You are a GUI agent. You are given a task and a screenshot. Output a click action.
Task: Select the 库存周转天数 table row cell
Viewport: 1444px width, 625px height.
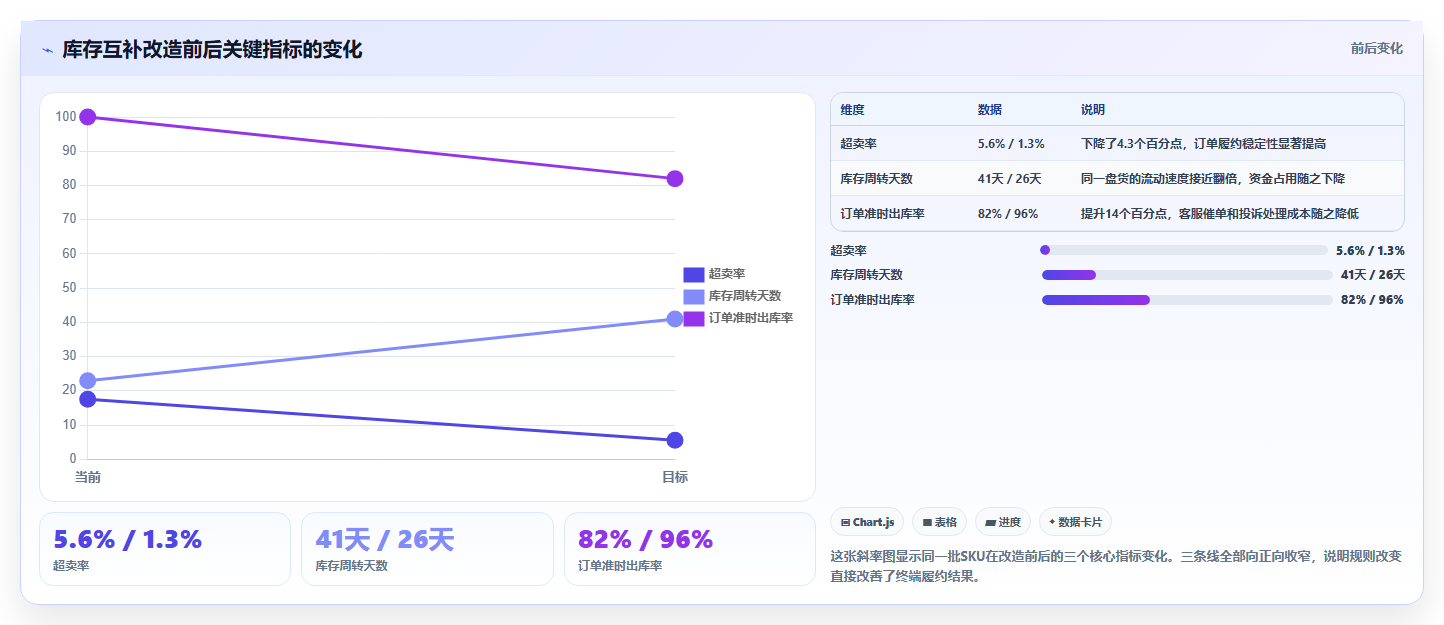coord(877,179)
